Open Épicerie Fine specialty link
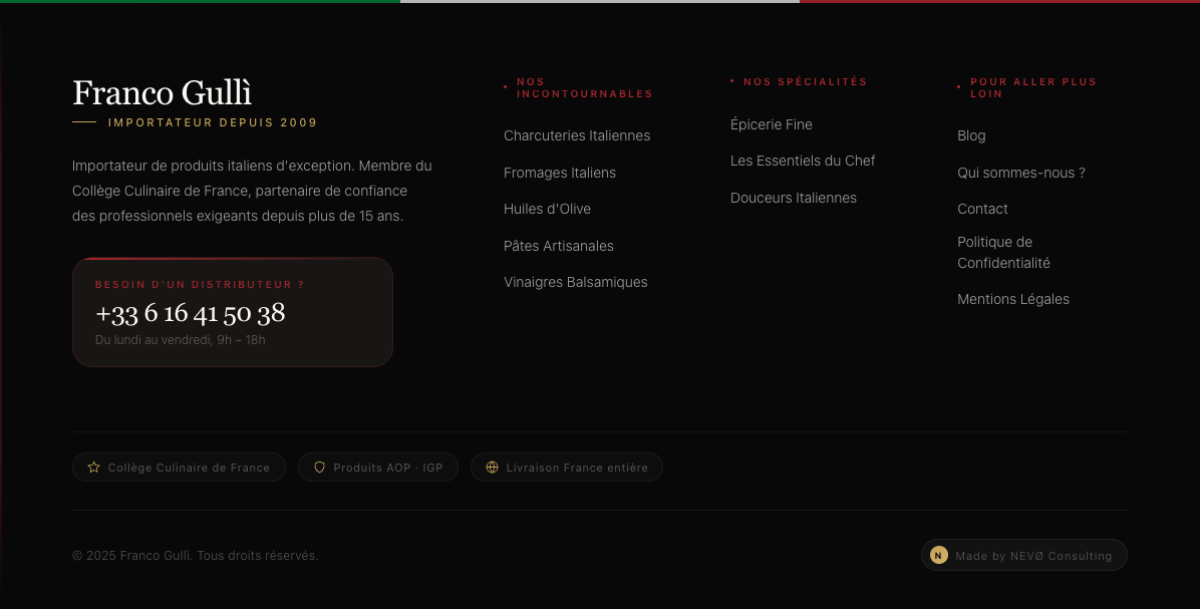The height and width of the screenshot is (609, 1200). (x=771, y=125)
